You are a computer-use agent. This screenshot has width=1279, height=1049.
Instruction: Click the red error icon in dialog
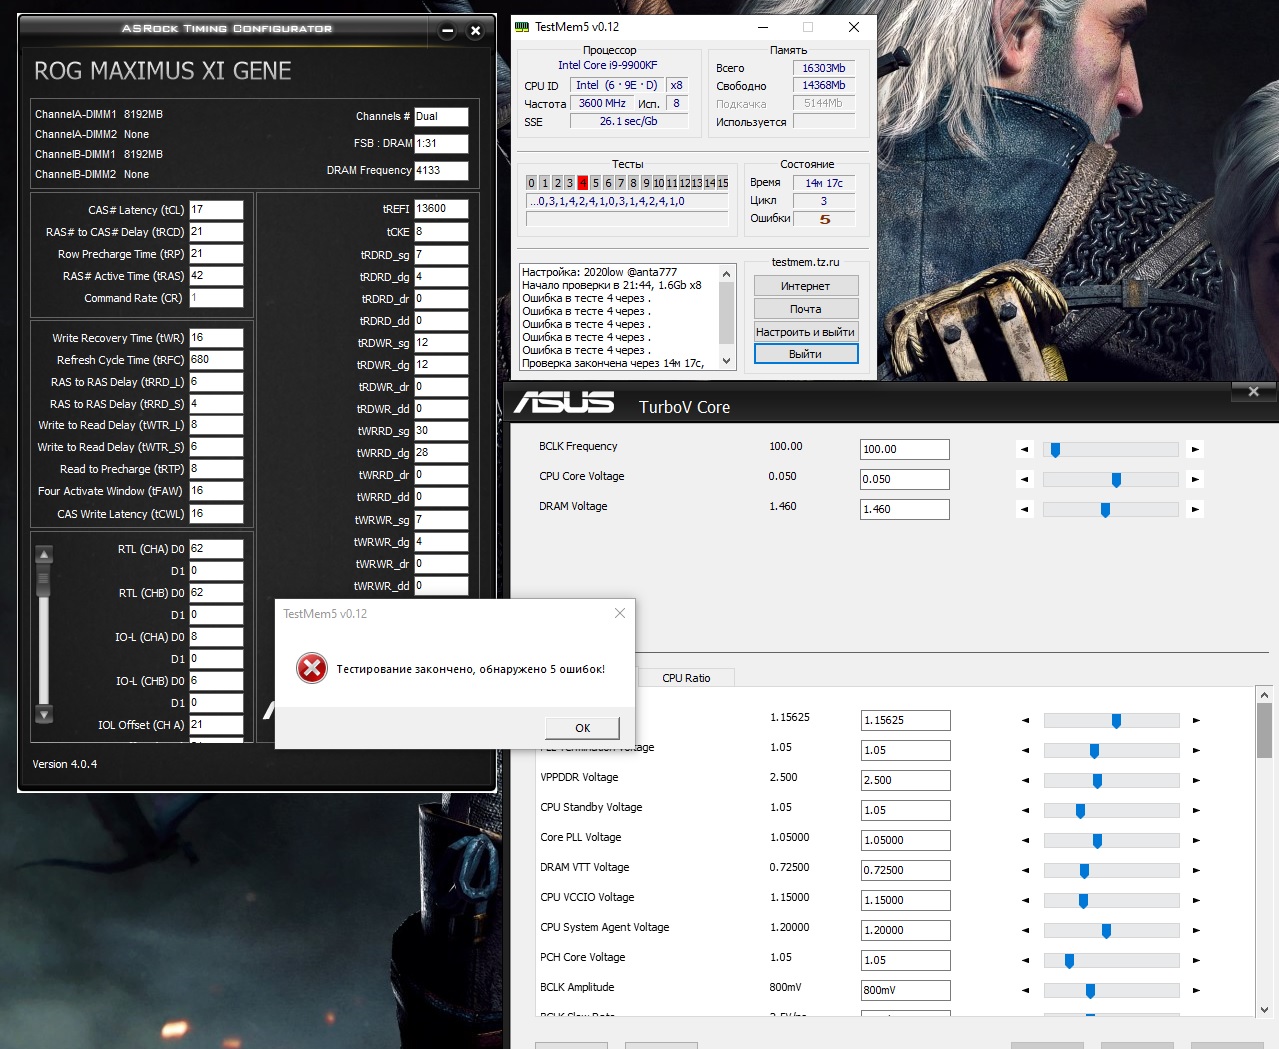(312, 668)
